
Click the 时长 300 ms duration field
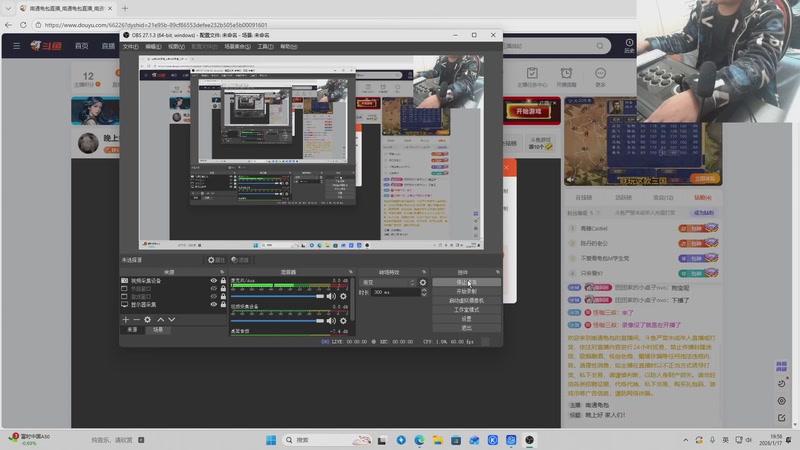[x=396, y=292]
